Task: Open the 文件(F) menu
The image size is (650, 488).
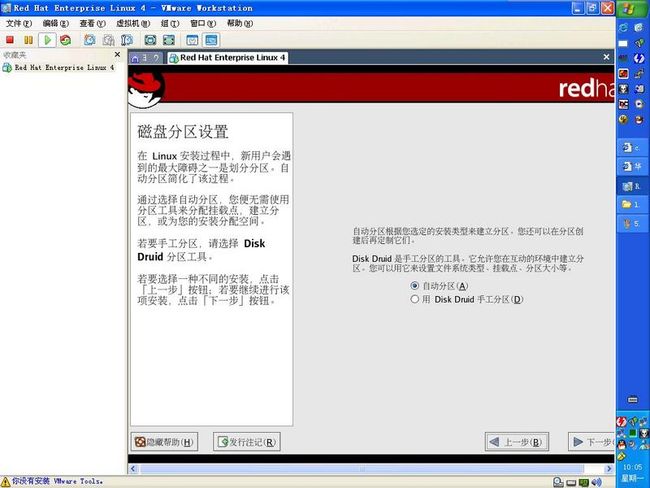Action: pos(19,23)
